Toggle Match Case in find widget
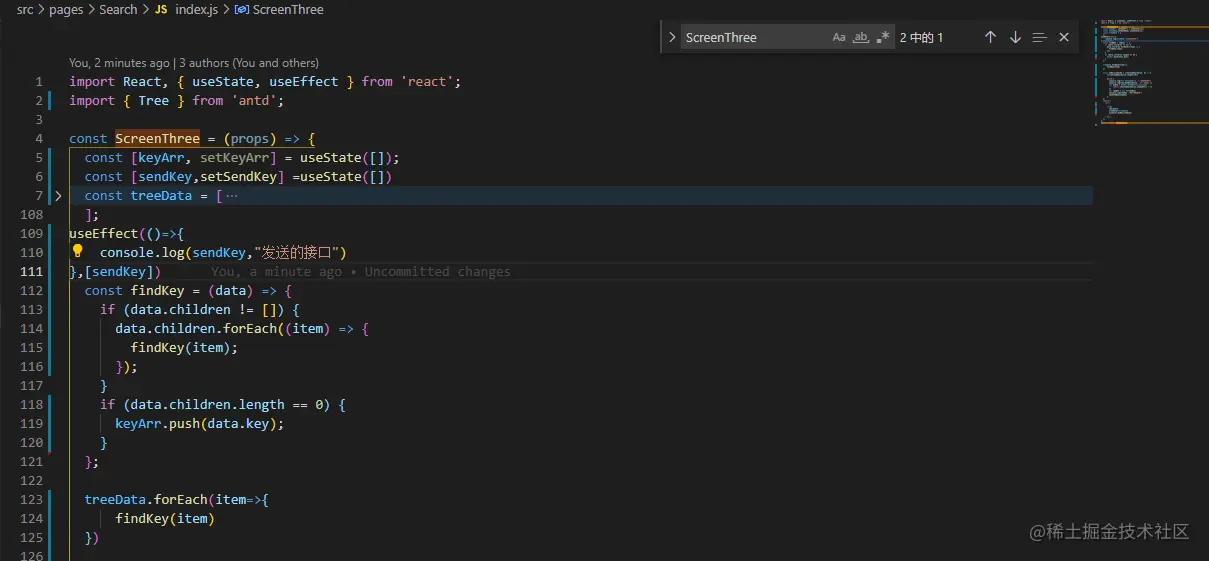Viewport: 1209px width, 561px height. 839,37
